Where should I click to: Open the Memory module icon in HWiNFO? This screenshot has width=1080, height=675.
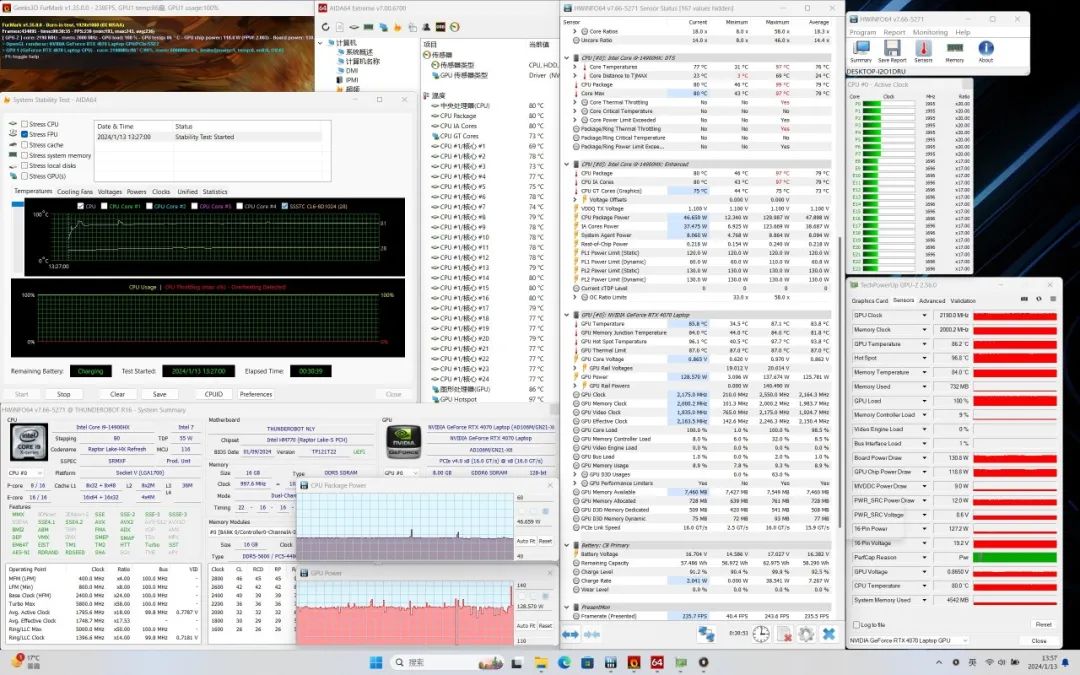(x=955, y=48)
